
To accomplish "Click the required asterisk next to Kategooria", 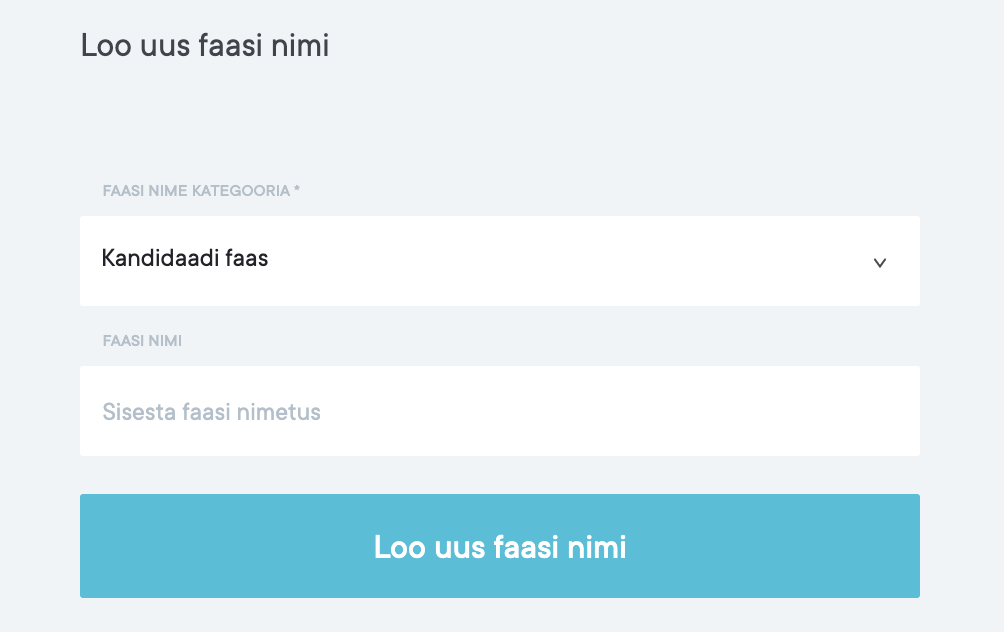I will [x=297, y=190].
